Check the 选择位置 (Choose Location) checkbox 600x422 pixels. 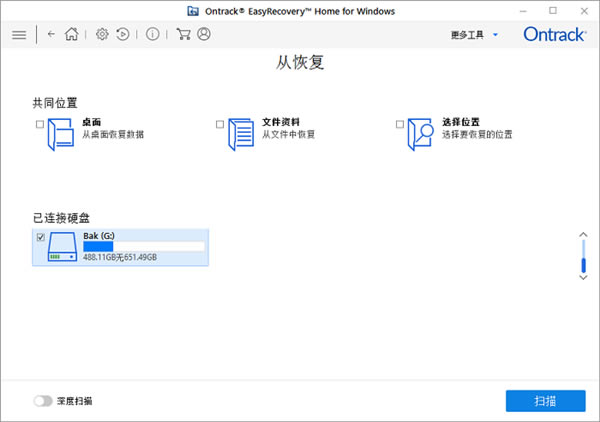click(400, 125)
